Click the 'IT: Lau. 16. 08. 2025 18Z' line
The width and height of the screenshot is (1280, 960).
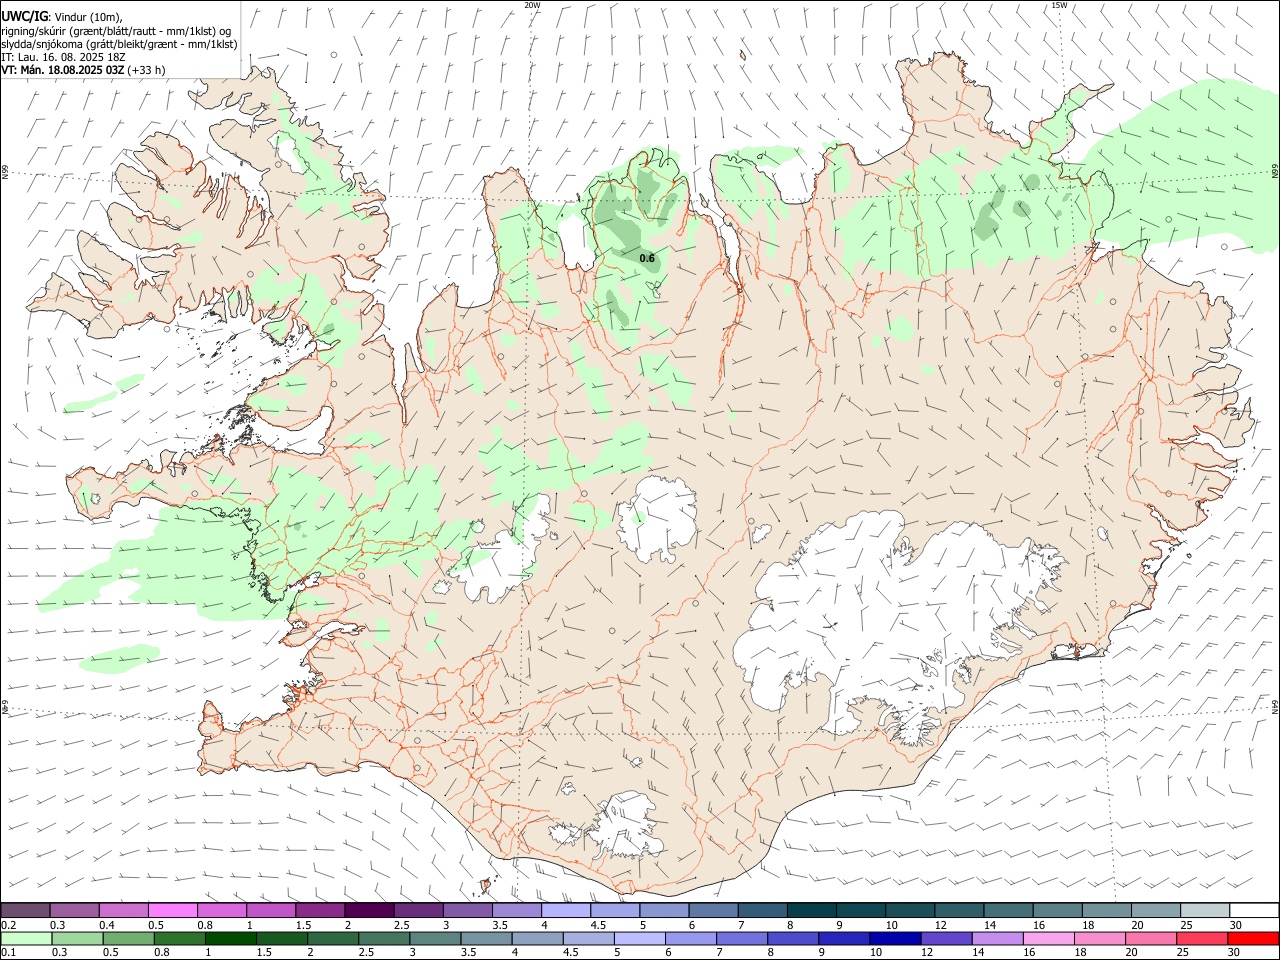(63, 57)
